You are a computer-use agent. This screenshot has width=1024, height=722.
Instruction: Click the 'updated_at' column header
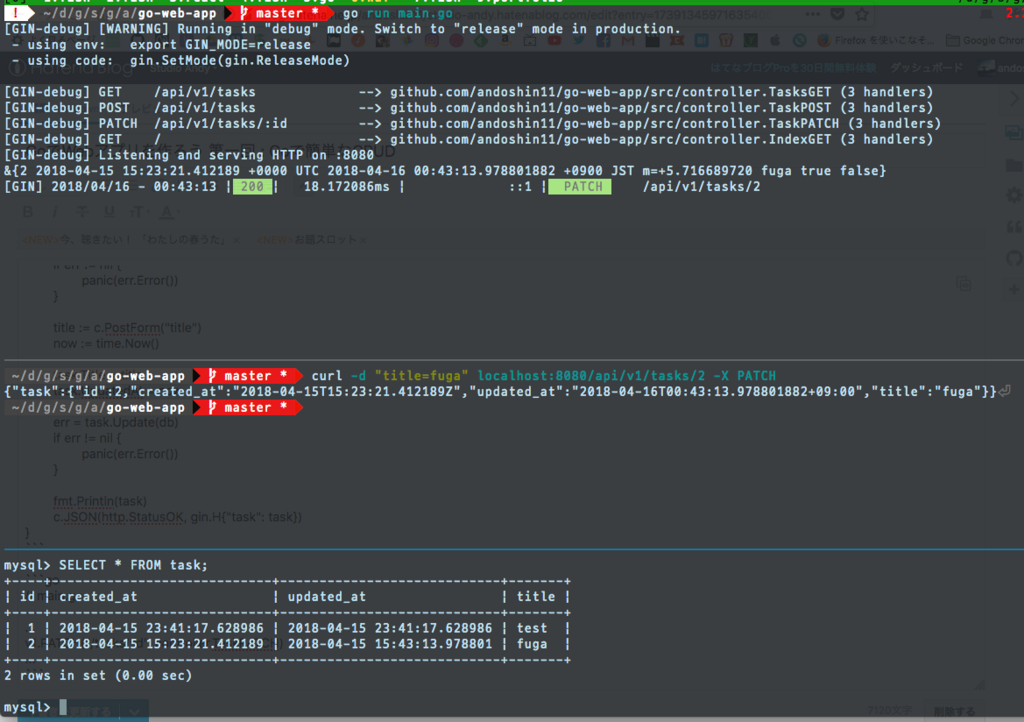click(x=327, y=597)
